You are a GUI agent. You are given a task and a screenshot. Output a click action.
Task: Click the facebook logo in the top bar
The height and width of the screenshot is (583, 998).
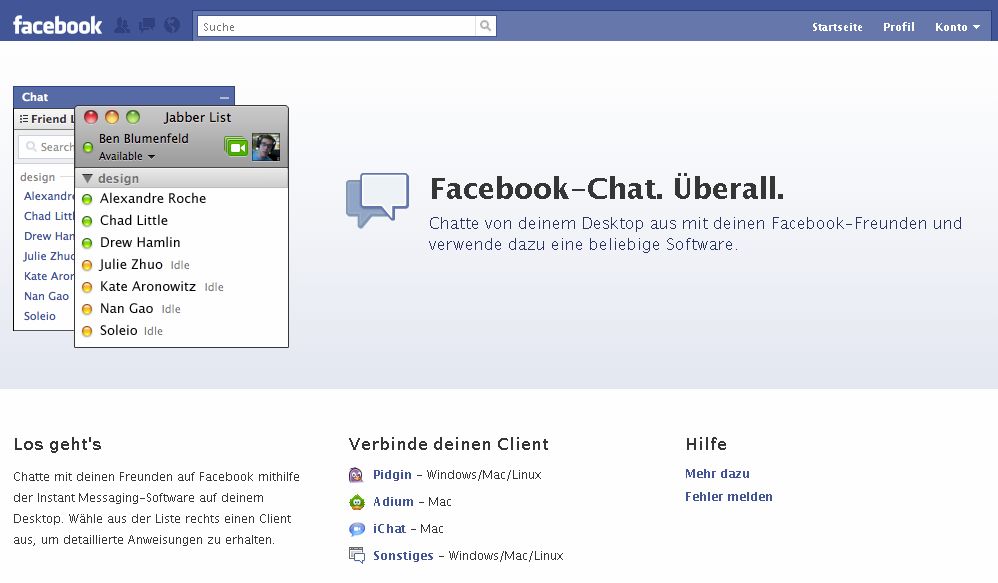pyautogui.click(x=57, y=25)
